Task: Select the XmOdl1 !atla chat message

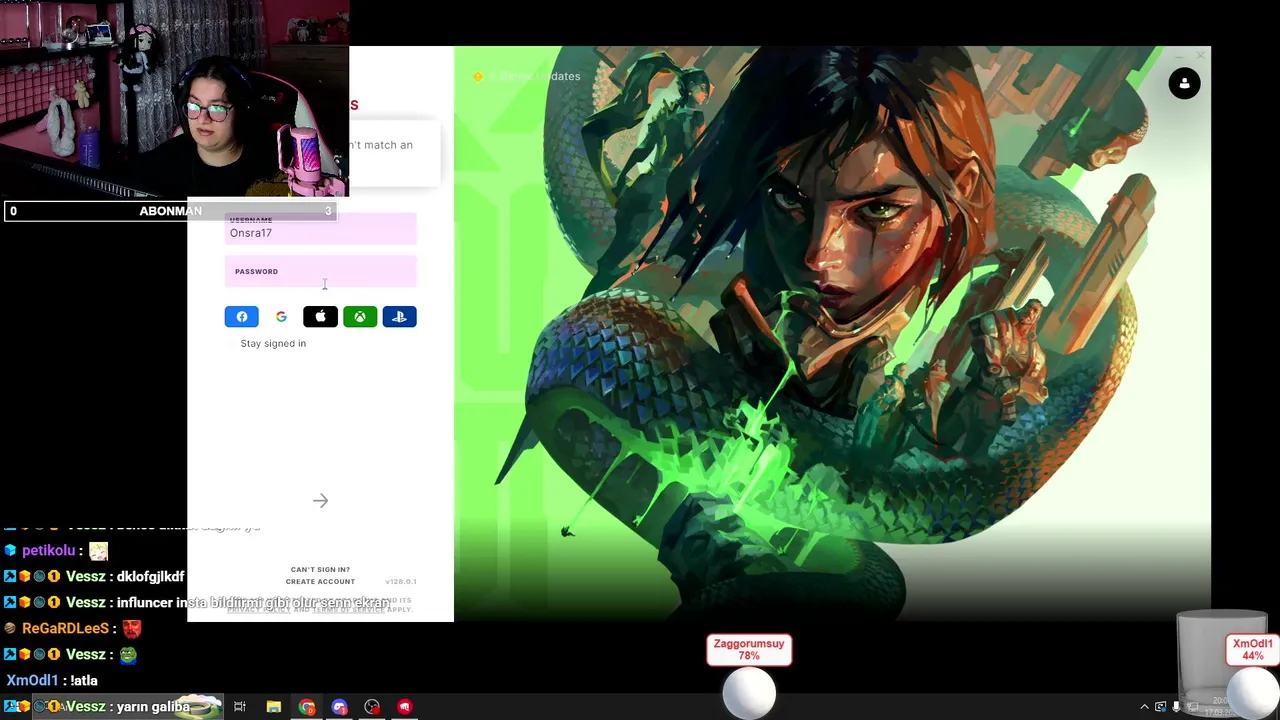Action: click(x=52, y=680)
